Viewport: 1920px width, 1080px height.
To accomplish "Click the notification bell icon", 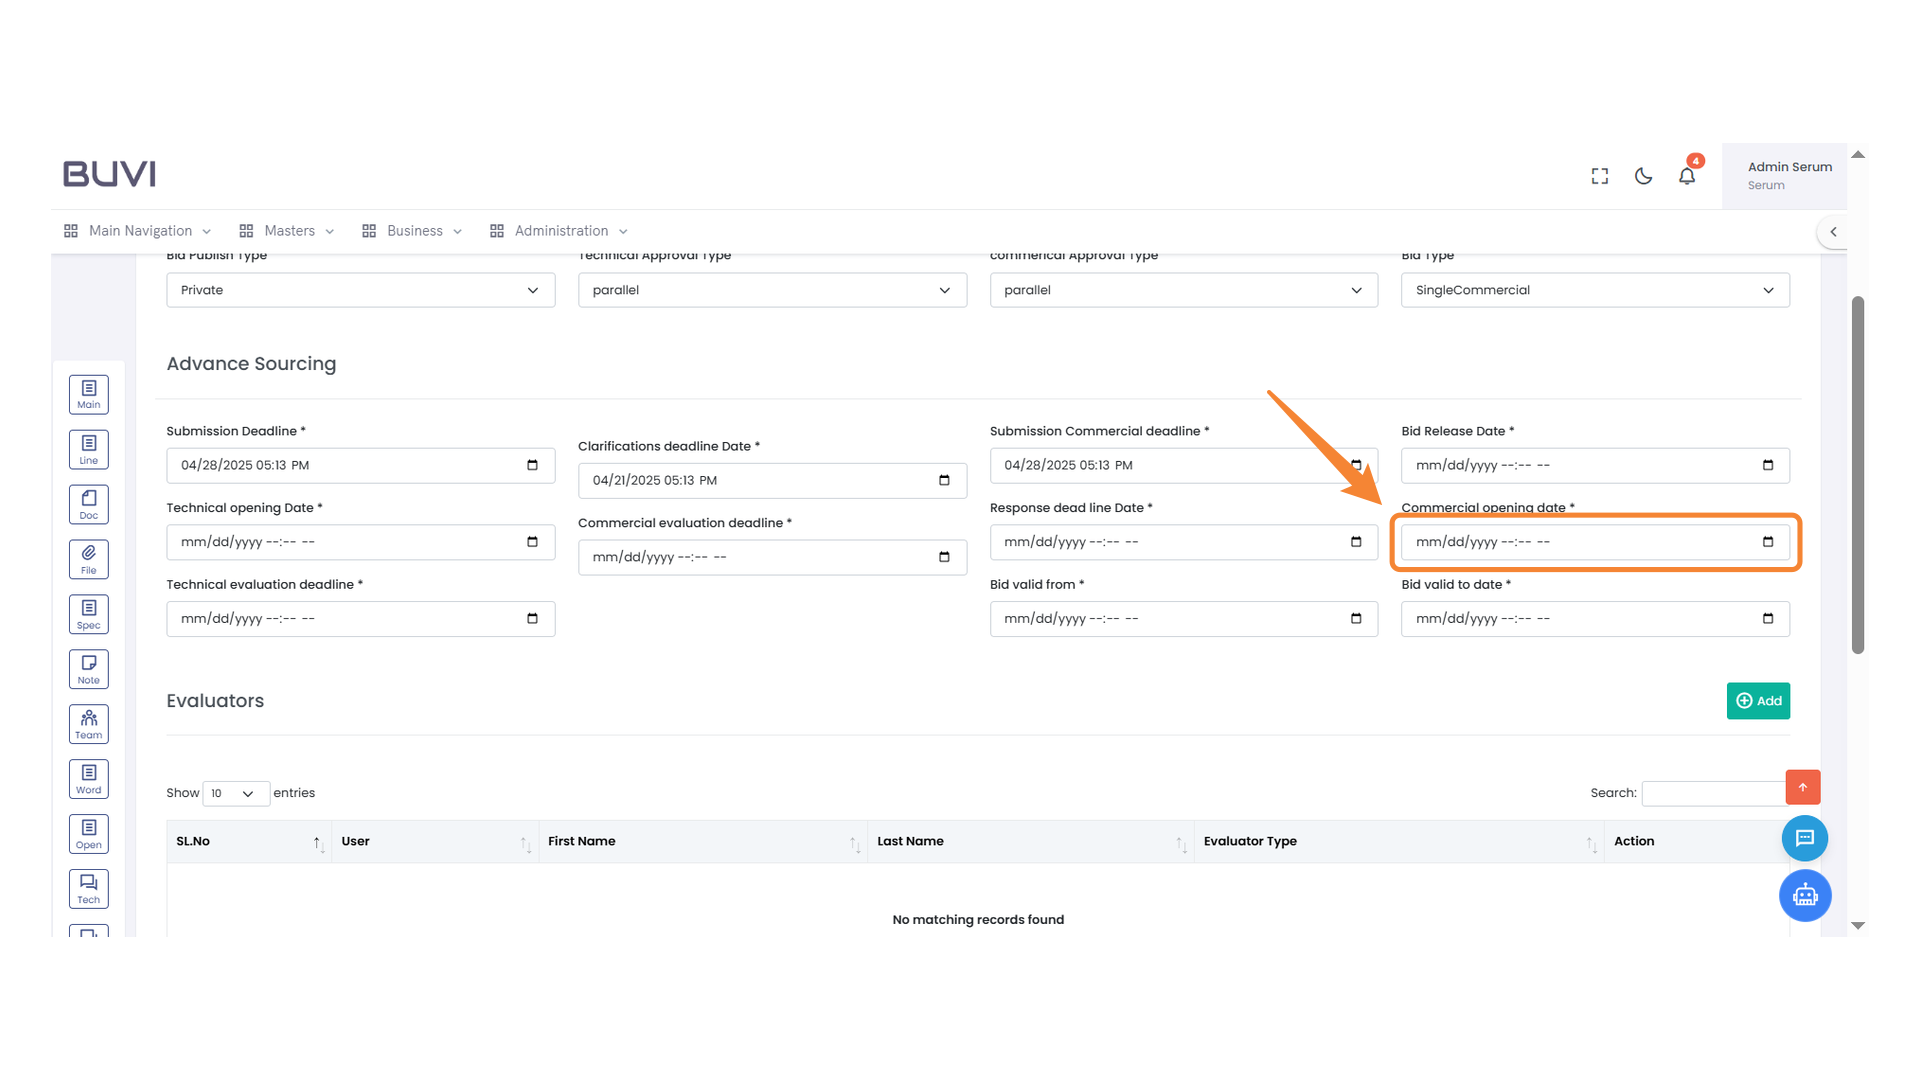I will click(1687, 176).
